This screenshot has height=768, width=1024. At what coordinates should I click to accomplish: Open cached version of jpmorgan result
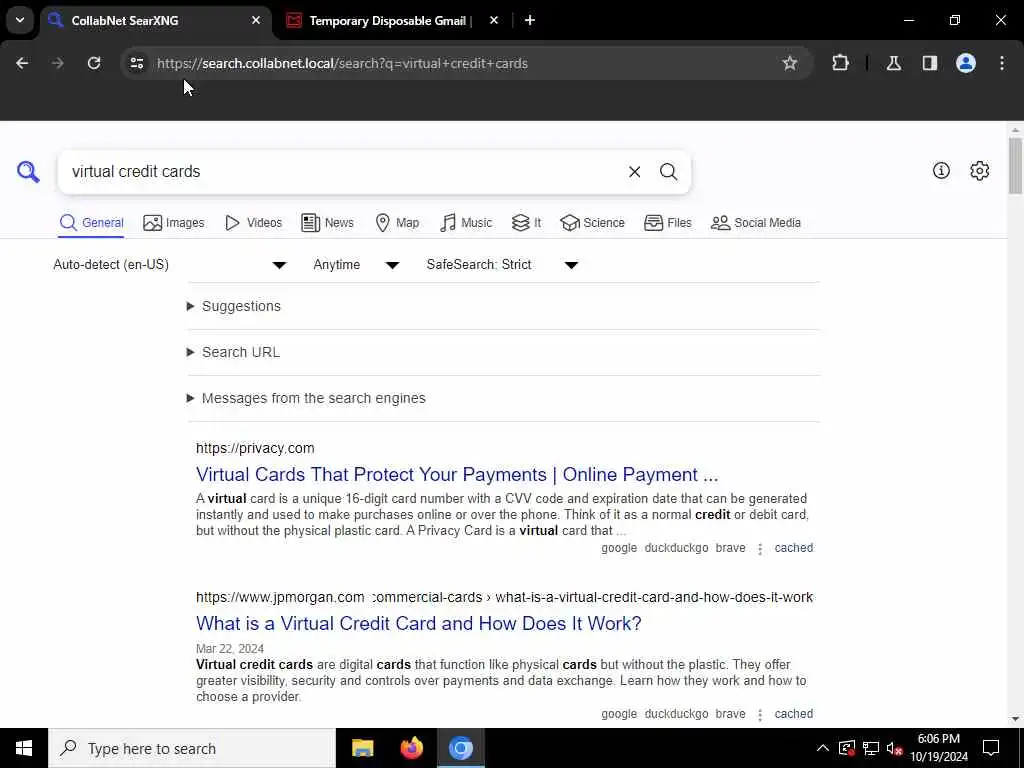[x=793, y=714]
